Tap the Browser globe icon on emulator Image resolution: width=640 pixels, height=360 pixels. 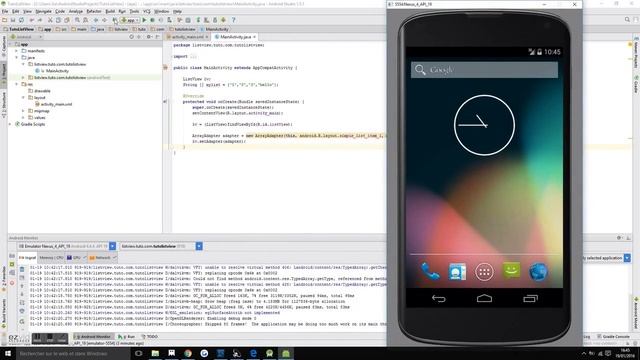(x=538, y=272)
